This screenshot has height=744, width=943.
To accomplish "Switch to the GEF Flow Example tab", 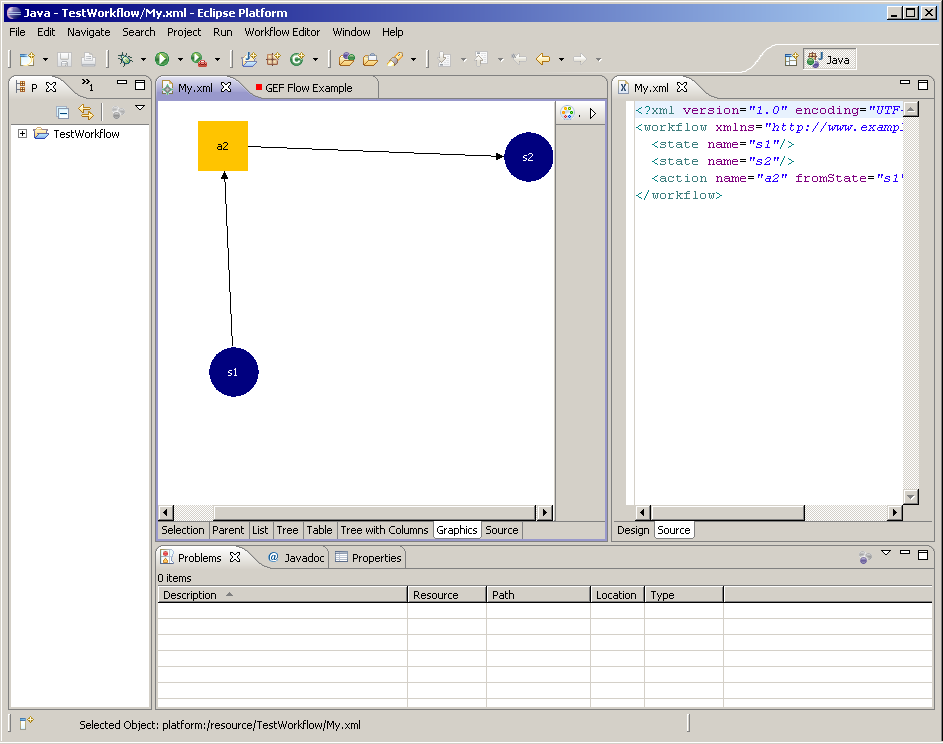I will click(x=307, y=88).
